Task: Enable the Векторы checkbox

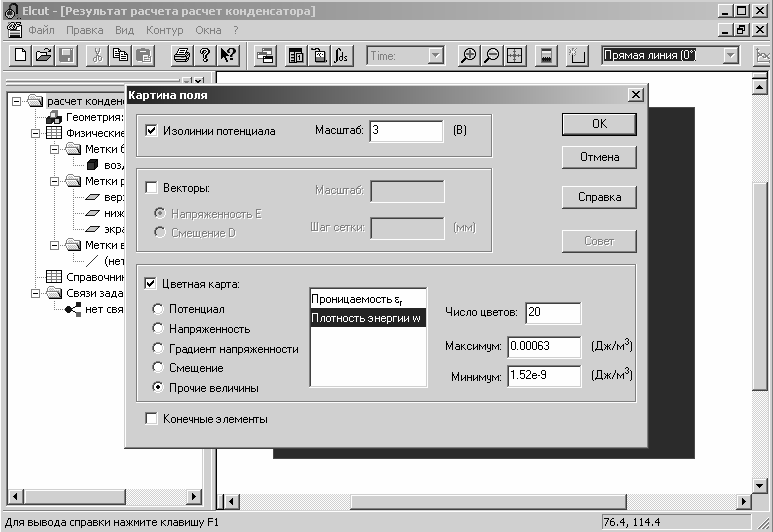Action: pyautogui.click(x=151, y=188)
